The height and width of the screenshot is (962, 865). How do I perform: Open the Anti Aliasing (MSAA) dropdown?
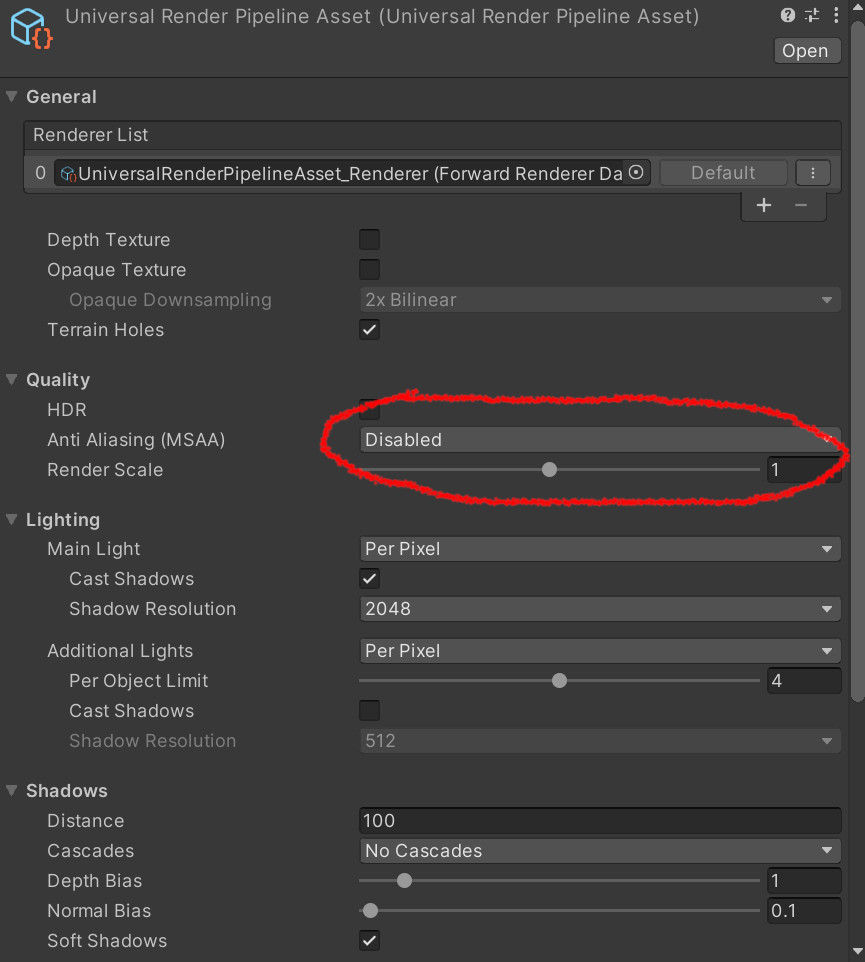[600, 439]
